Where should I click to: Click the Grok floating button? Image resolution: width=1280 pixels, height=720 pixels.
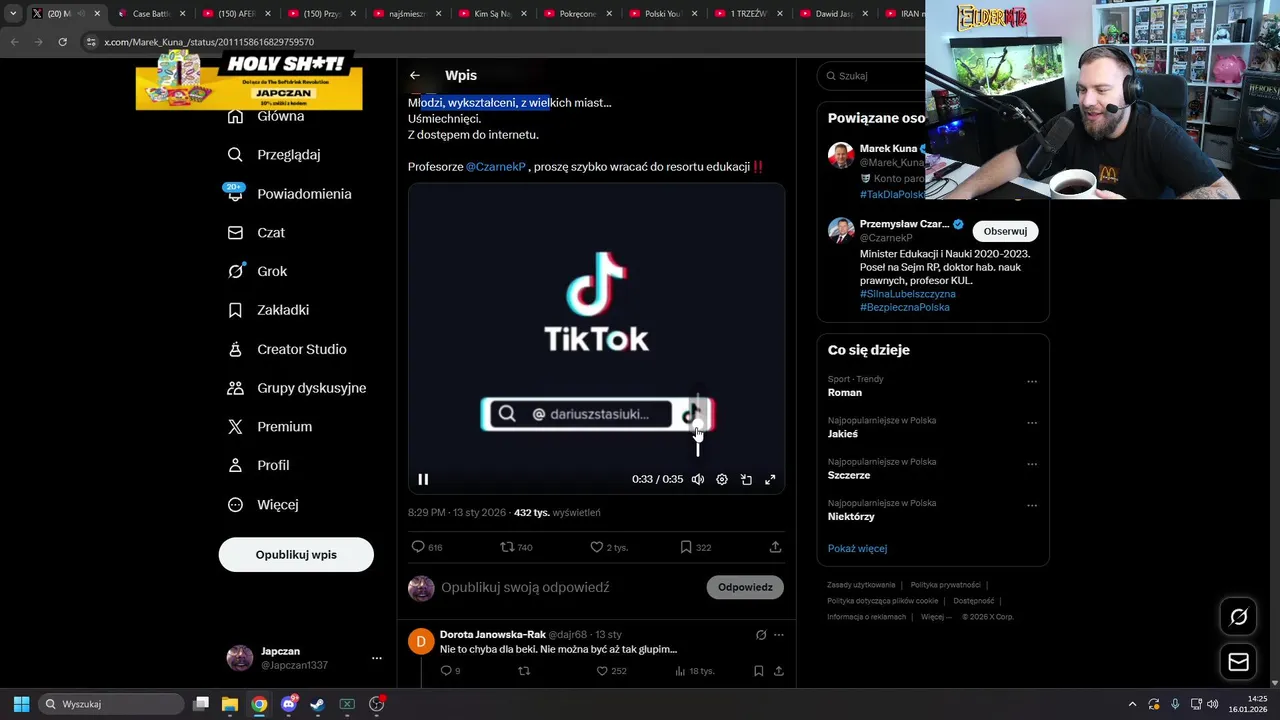click(1238, 617)
